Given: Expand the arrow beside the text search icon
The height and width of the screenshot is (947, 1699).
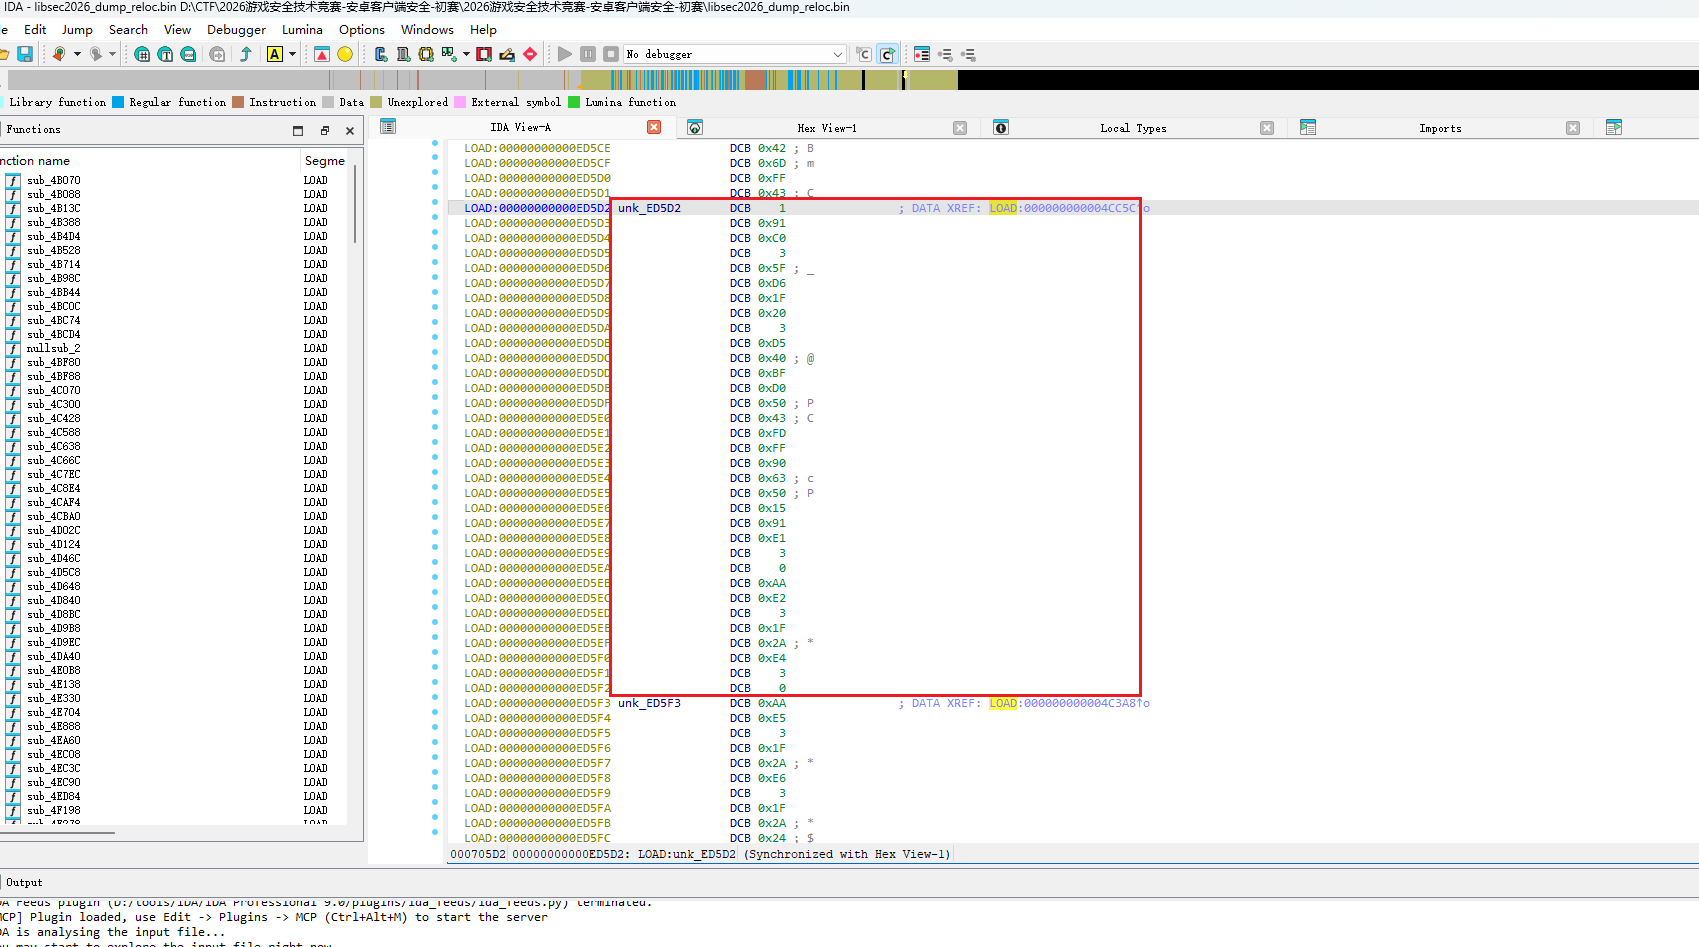Looking at the screenshot, I should [292, 54].
